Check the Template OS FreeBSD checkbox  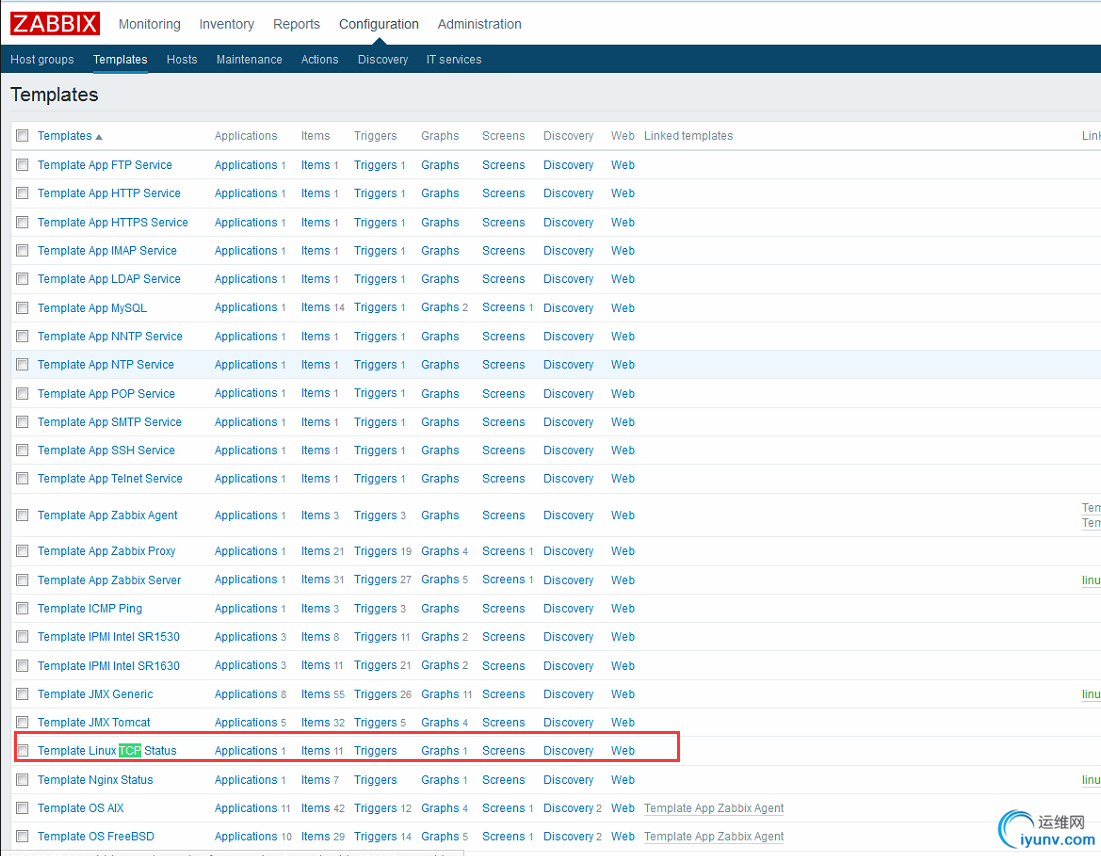point(22,836)
